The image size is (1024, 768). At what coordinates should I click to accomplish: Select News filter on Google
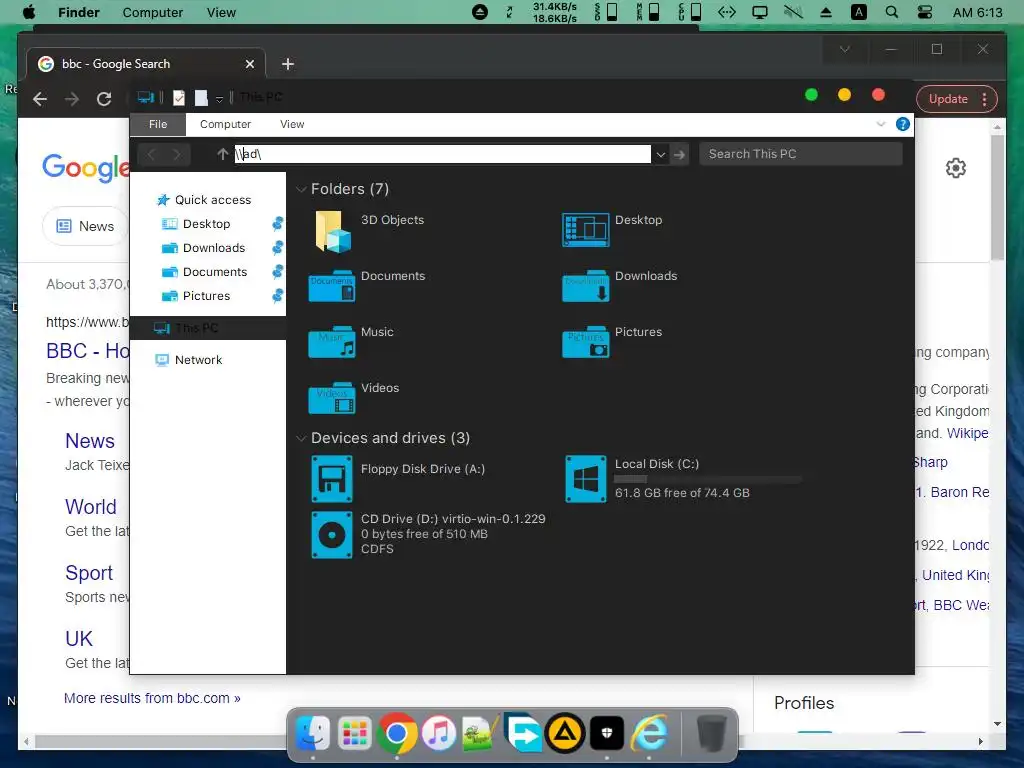coord(86,226)
